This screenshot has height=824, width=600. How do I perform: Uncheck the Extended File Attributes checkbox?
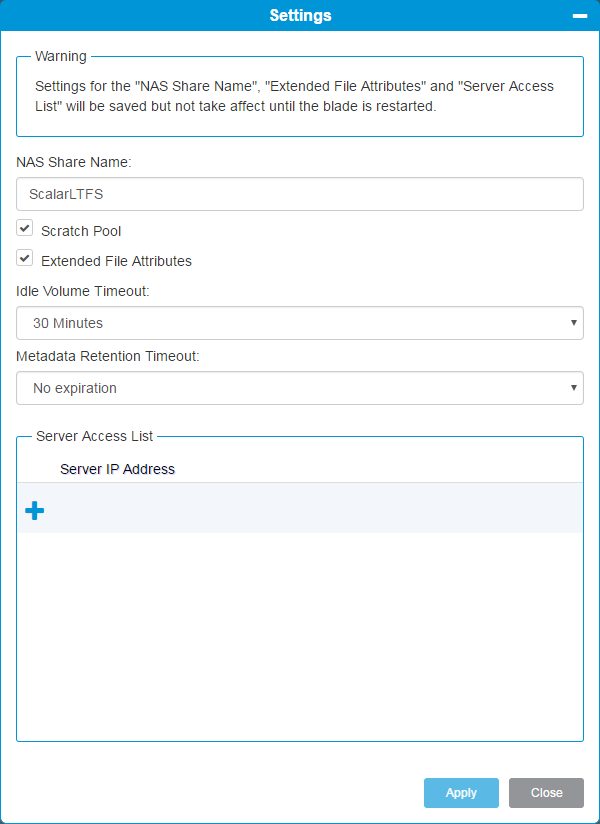tap(25, 258)
